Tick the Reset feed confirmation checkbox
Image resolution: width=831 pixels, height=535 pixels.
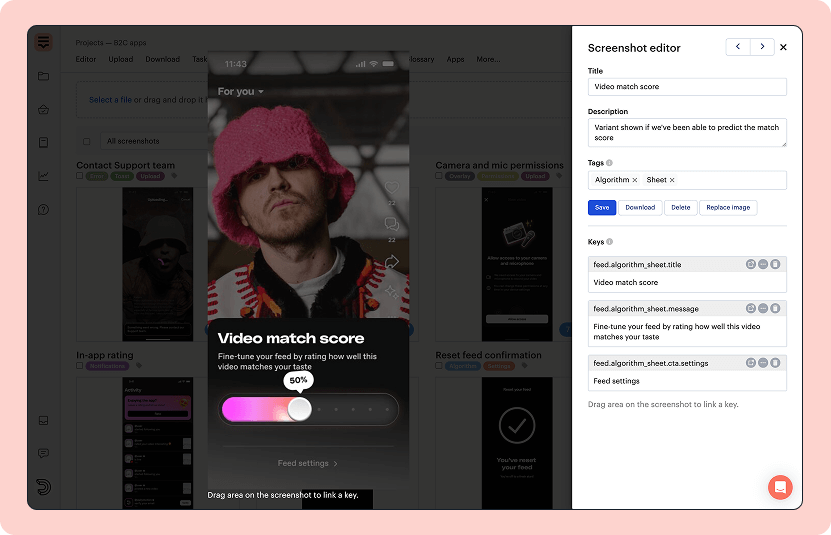[439, 366]
